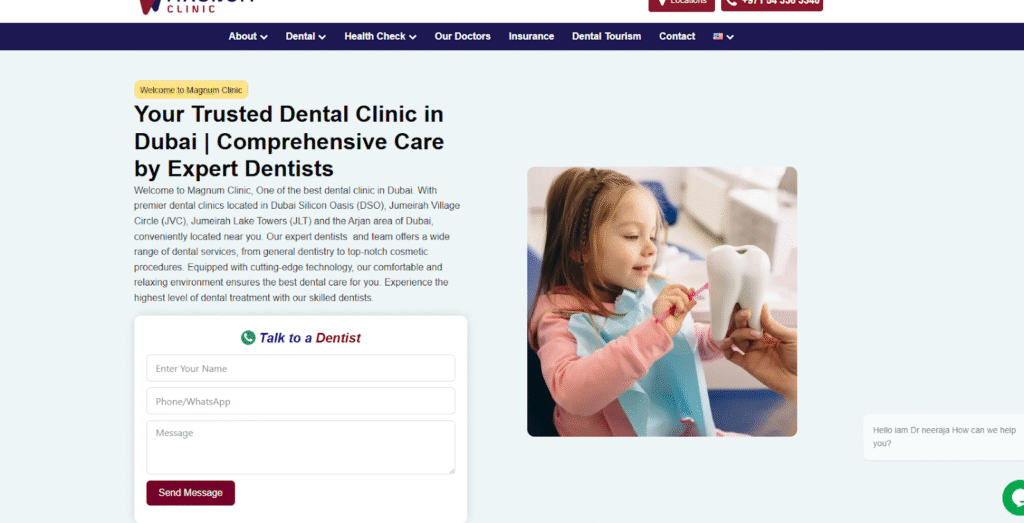Viewport: 1024px width, 523px height.
Task: Open the Insurance menu item
Action: [532, 37]
